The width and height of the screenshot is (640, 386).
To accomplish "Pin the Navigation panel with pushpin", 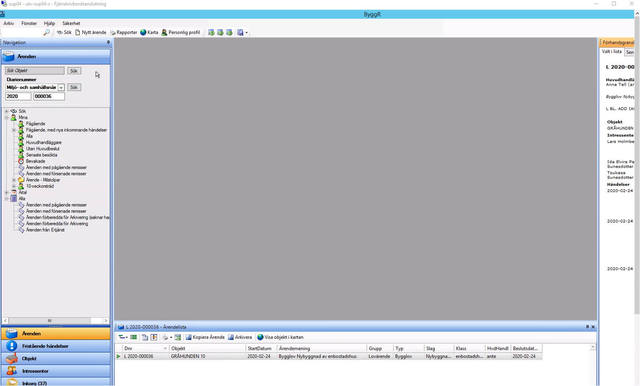I will [x=108, y=42].
